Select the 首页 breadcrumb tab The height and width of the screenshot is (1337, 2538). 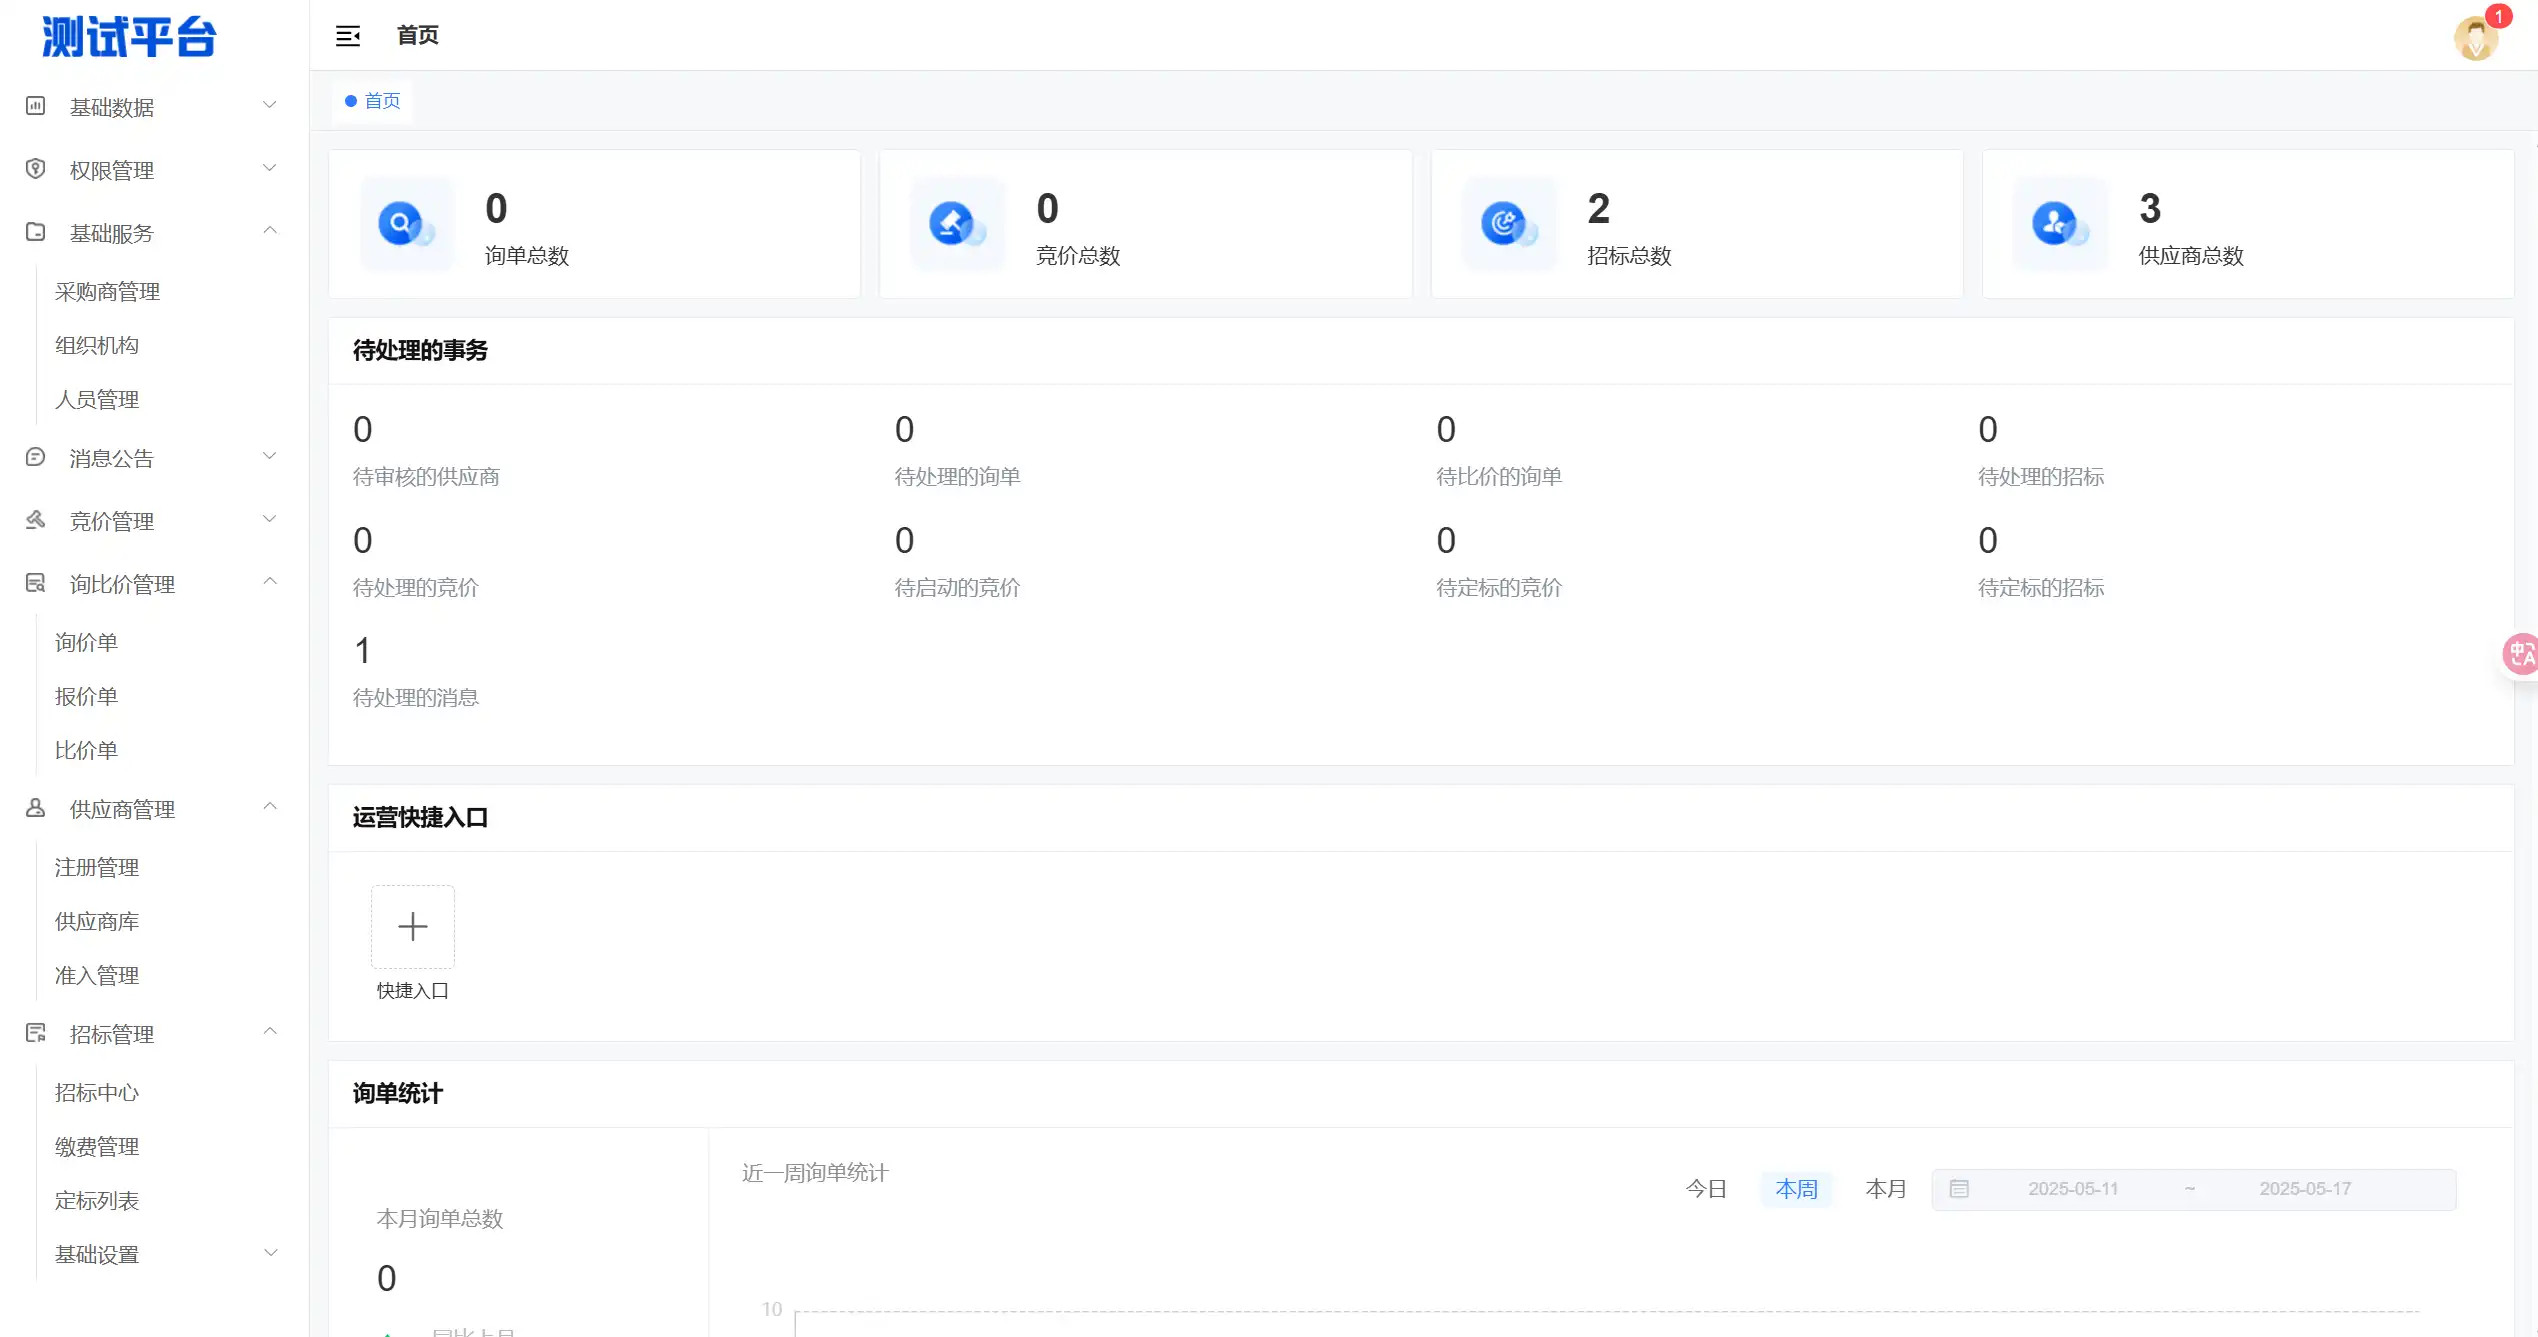372,101
